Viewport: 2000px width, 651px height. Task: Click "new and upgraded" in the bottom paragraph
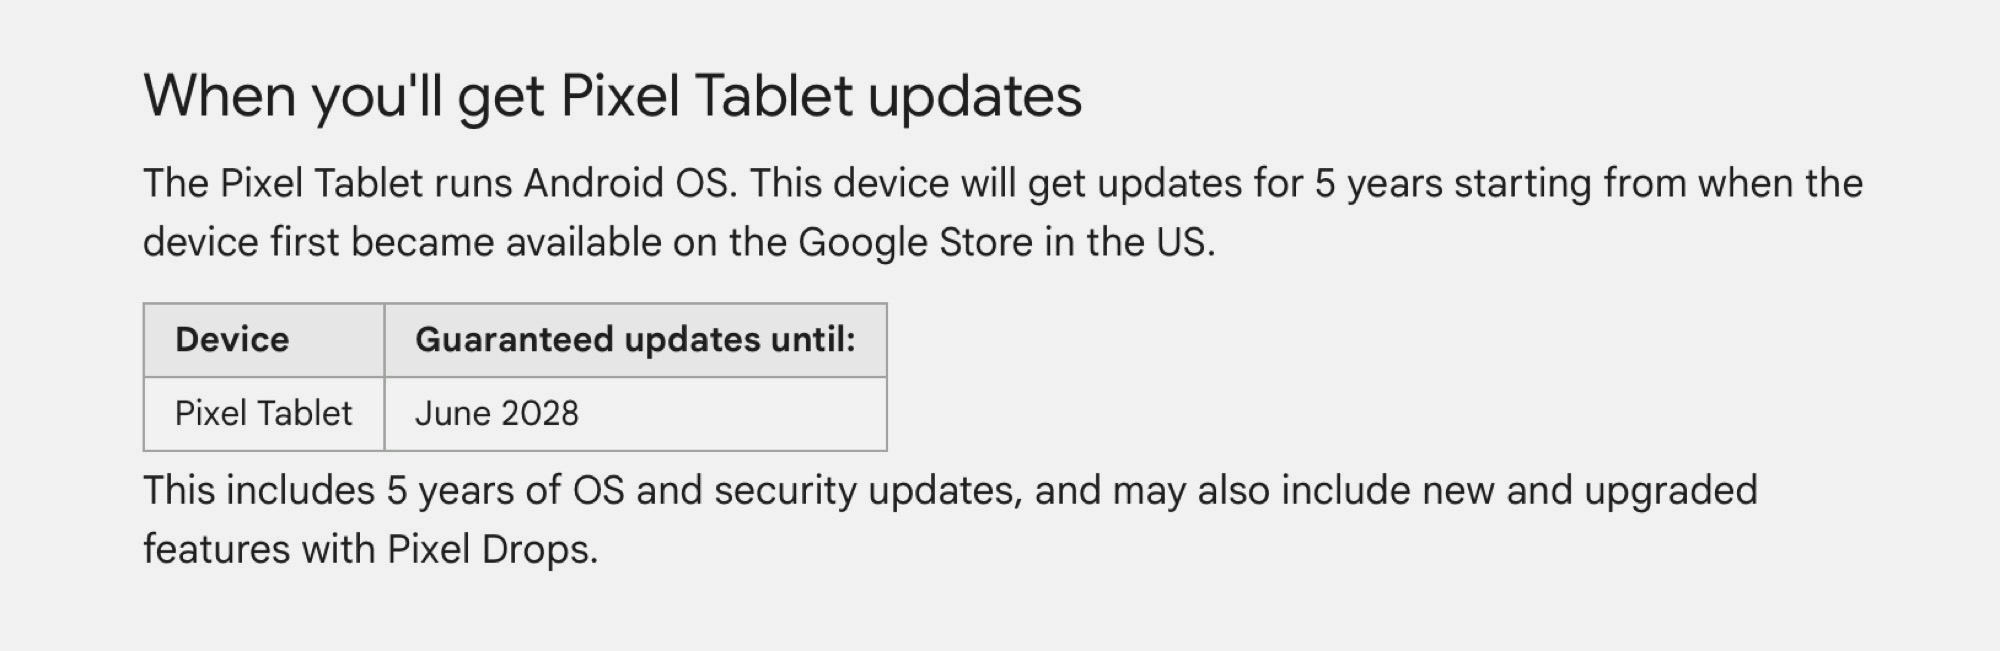(1589, 491)
